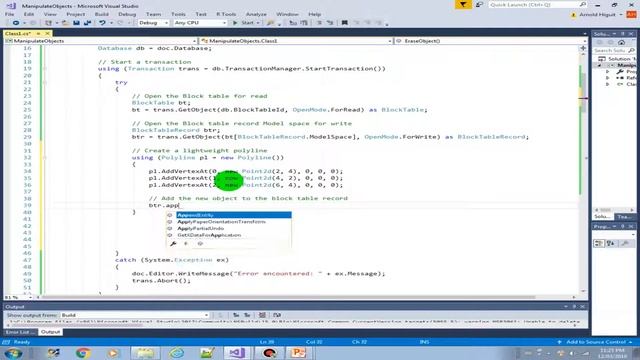This screenshot has width=640, height=360.
Task: Open the Show output from Build dropdown
Action: click(x=135, y=315)
